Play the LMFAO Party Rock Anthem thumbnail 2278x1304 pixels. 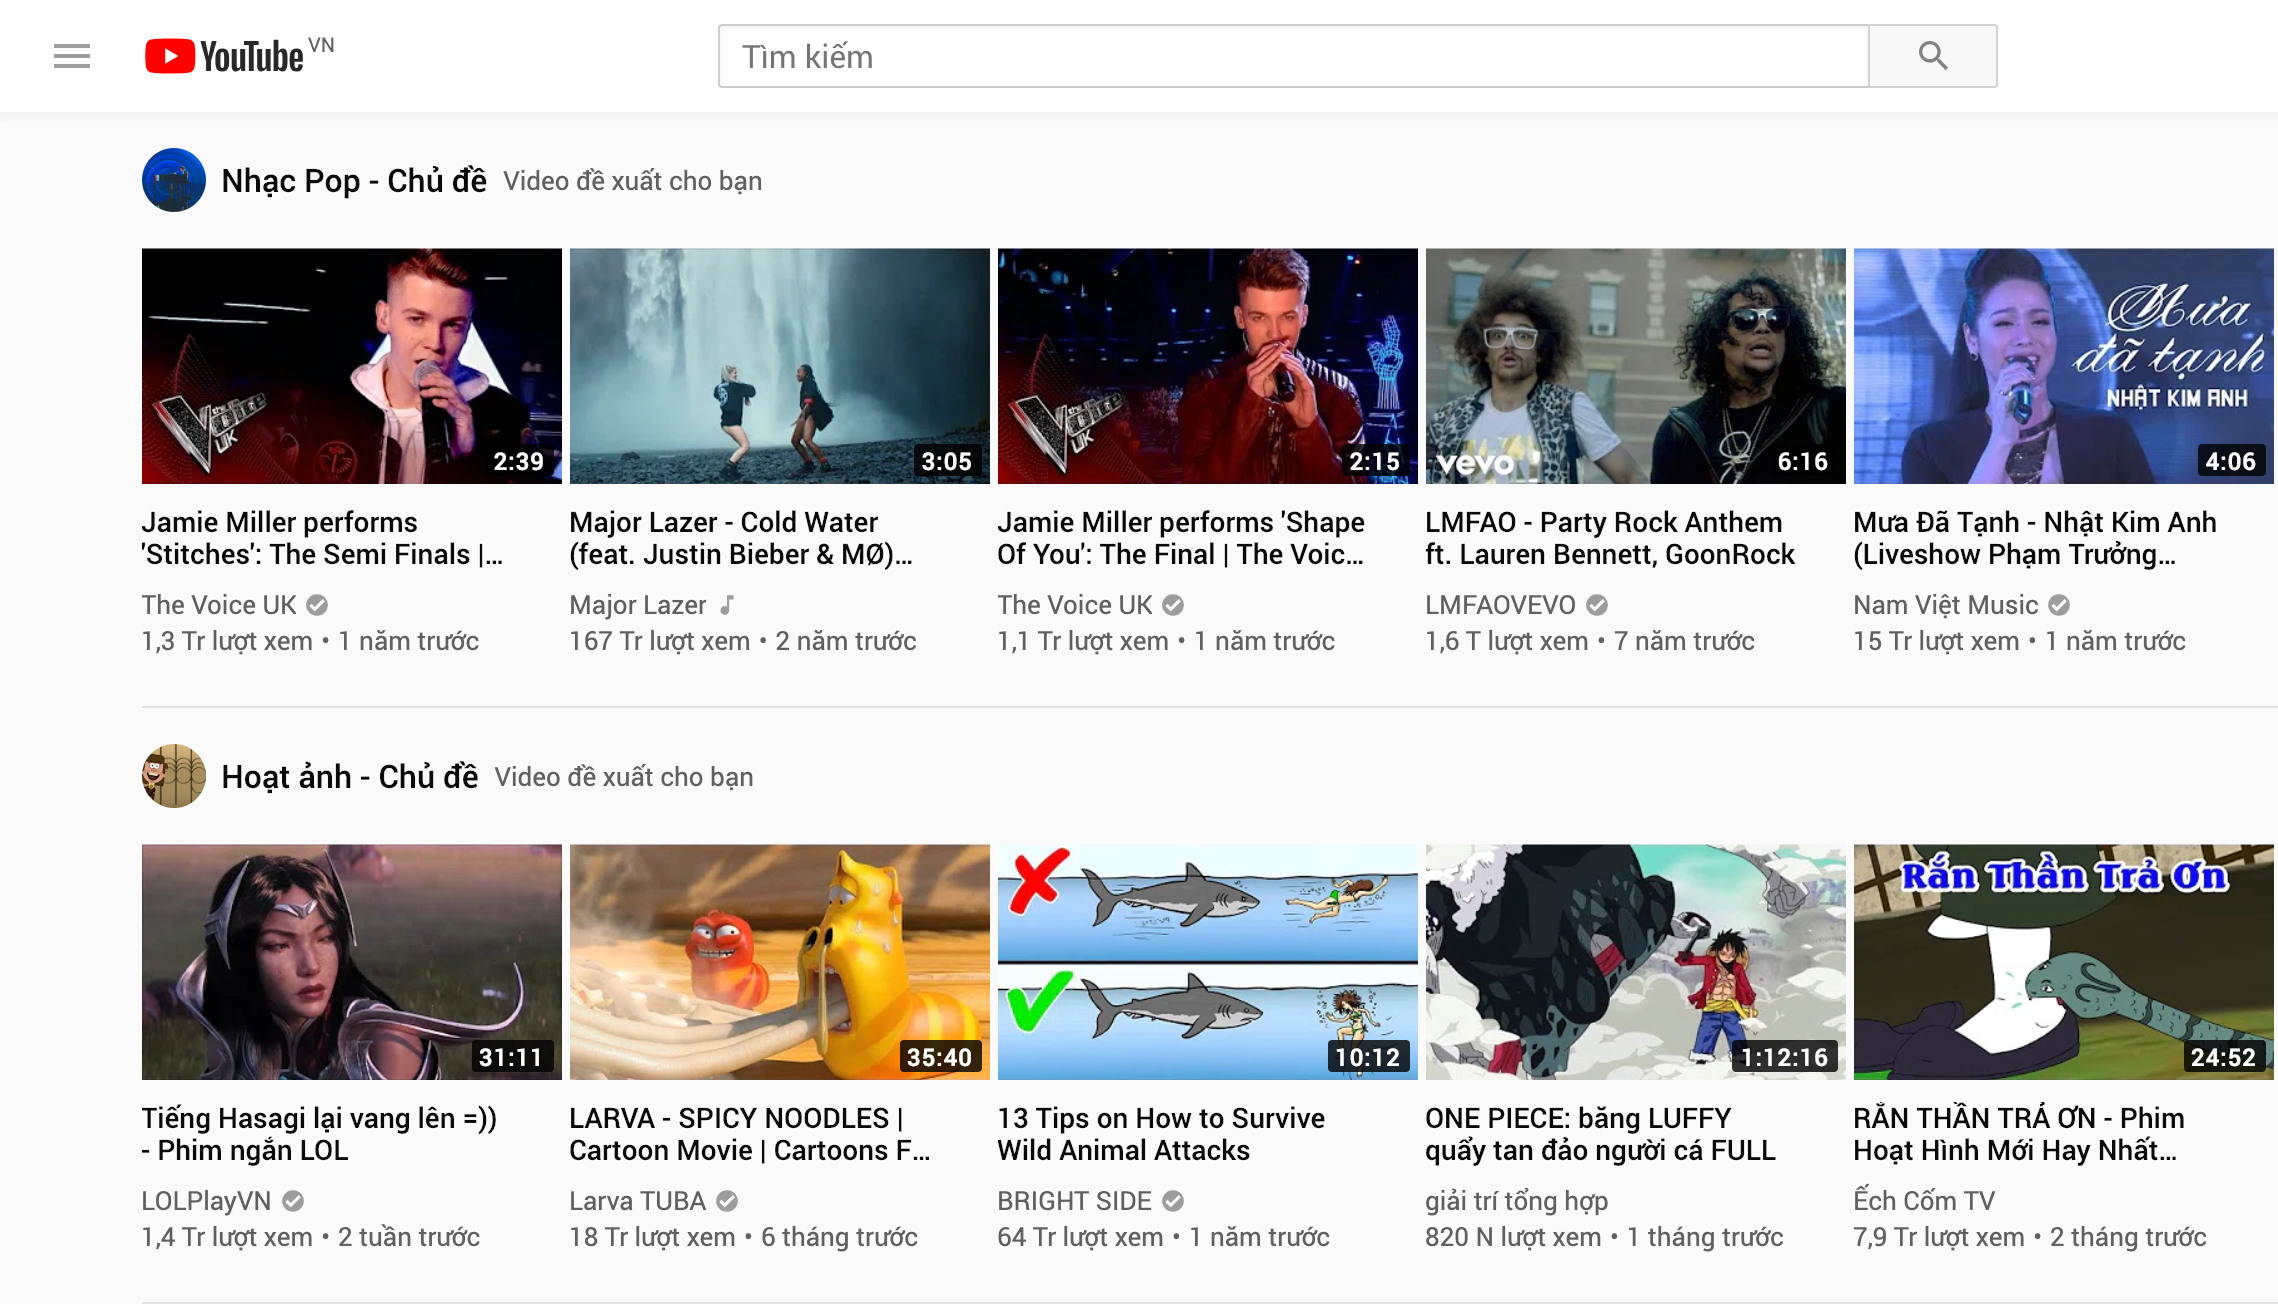[1635, 366]
